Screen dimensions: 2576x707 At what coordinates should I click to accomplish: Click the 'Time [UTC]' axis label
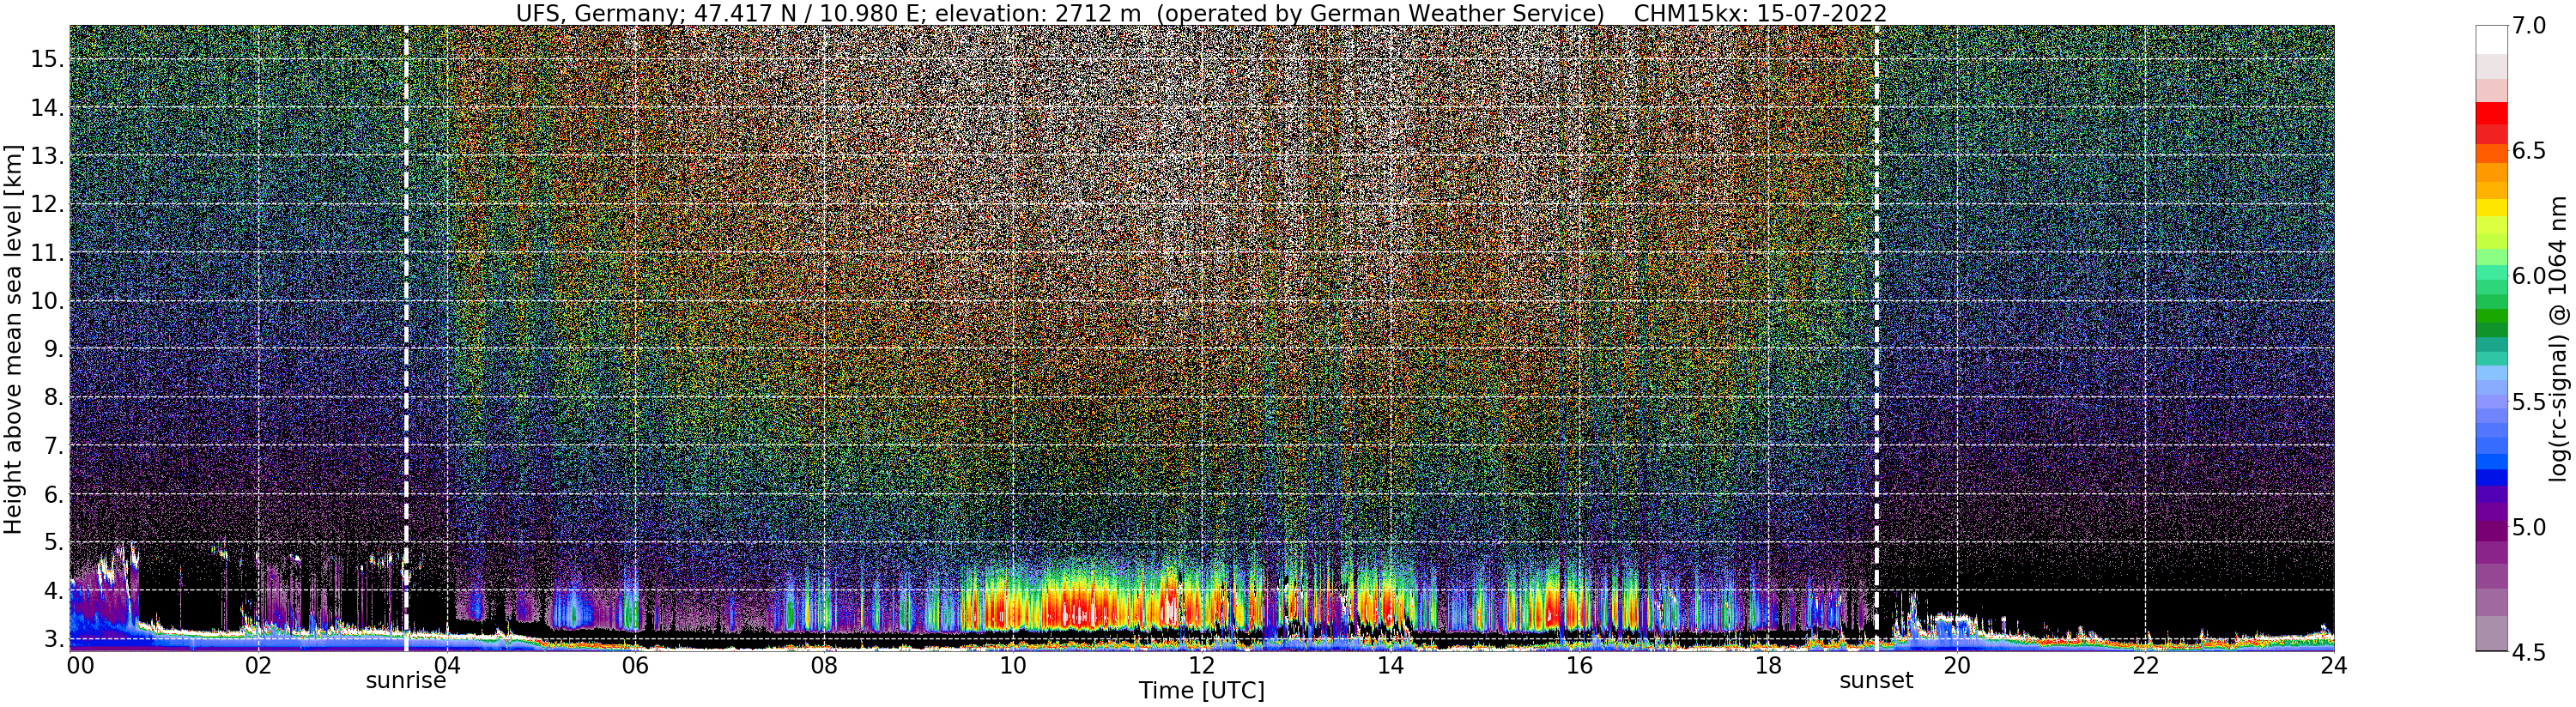pos(1202,691)
